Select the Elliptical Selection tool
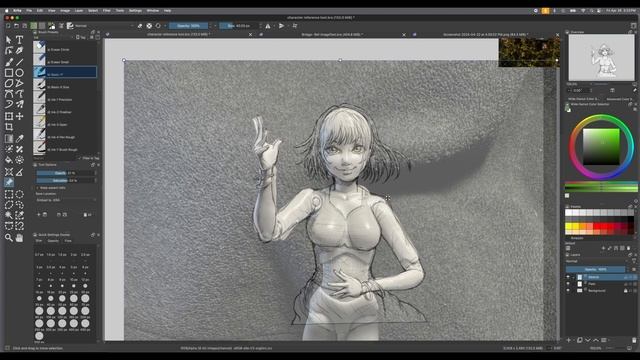The height and width of the screenshot is (360, 640). click(x=19, y=194)
